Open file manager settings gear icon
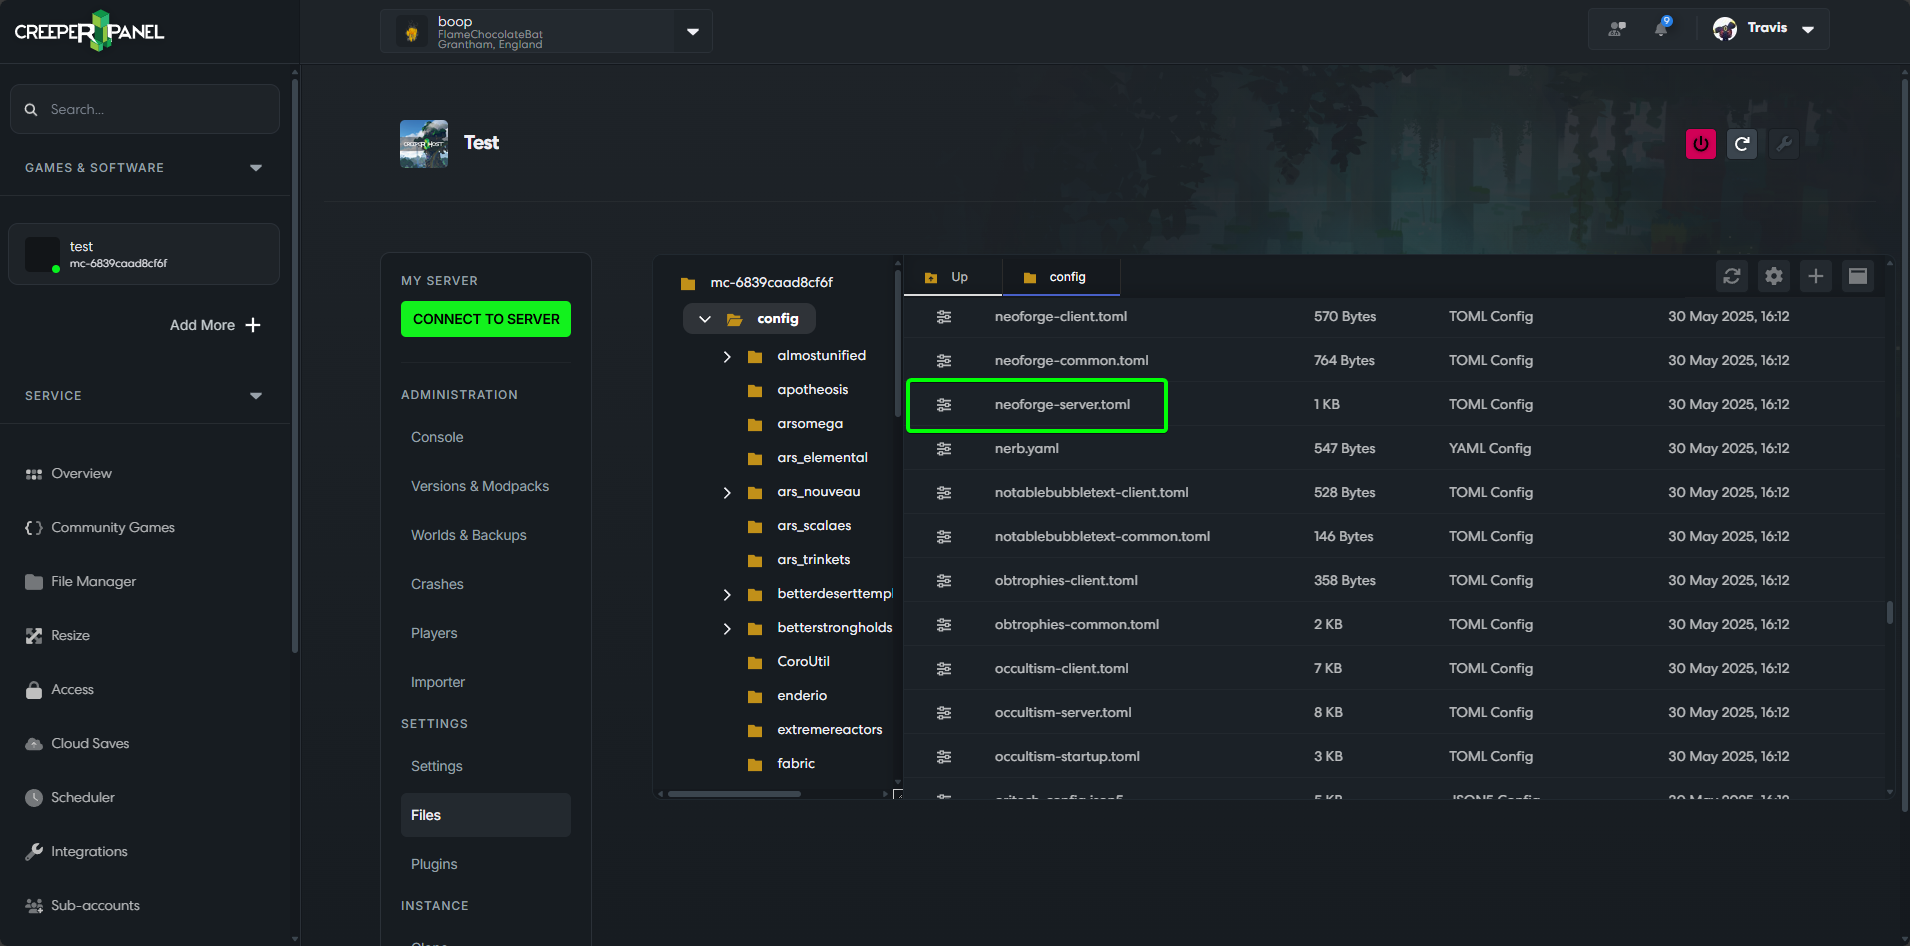This screenshot has height=946, width=1910. (1773, 276)
